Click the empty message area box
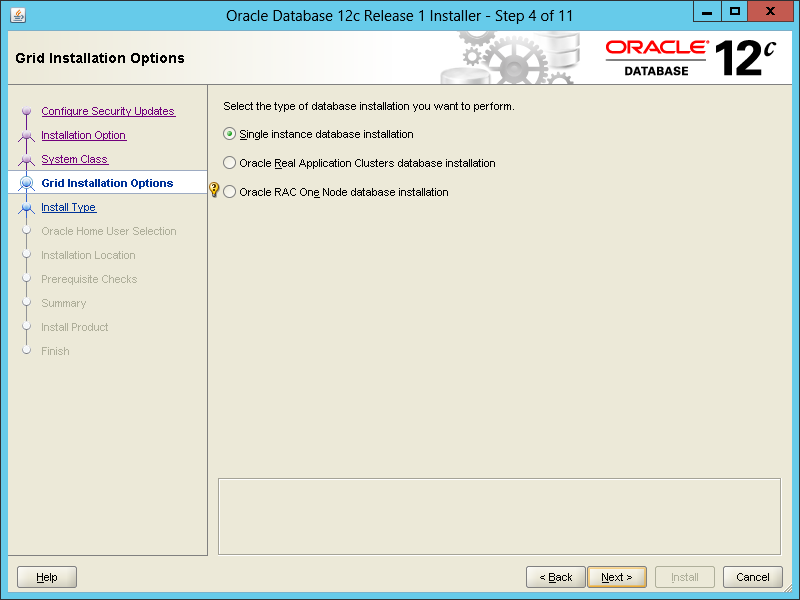Viewport: 800px width, 600px height. pyautogui.click(x=499, y=516)
